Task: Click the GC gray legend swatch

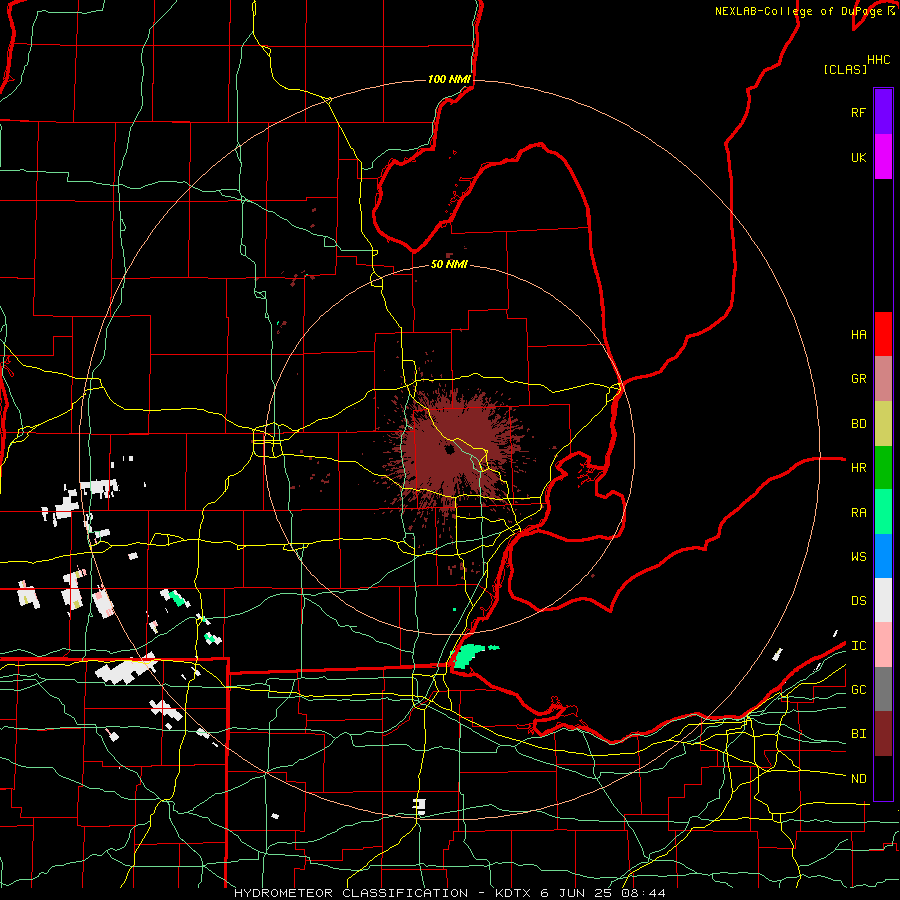Action: point(883,689)
